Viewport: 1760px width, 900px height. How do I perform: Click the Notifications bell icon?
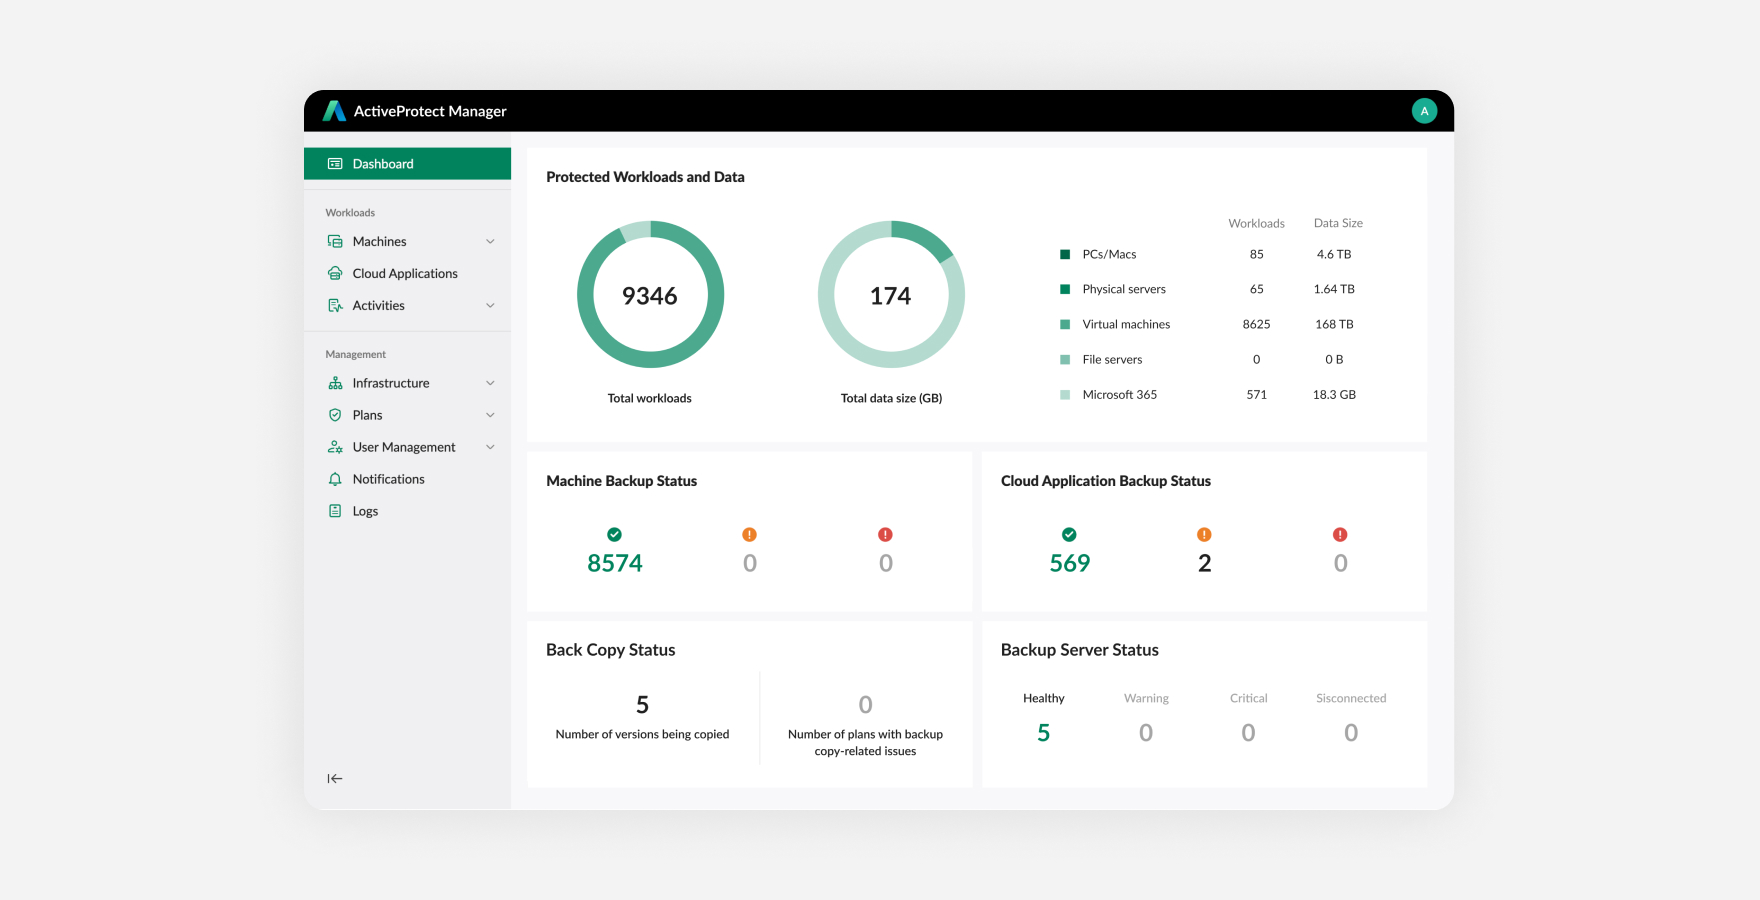pyautogui.click(x=335, y=479)
